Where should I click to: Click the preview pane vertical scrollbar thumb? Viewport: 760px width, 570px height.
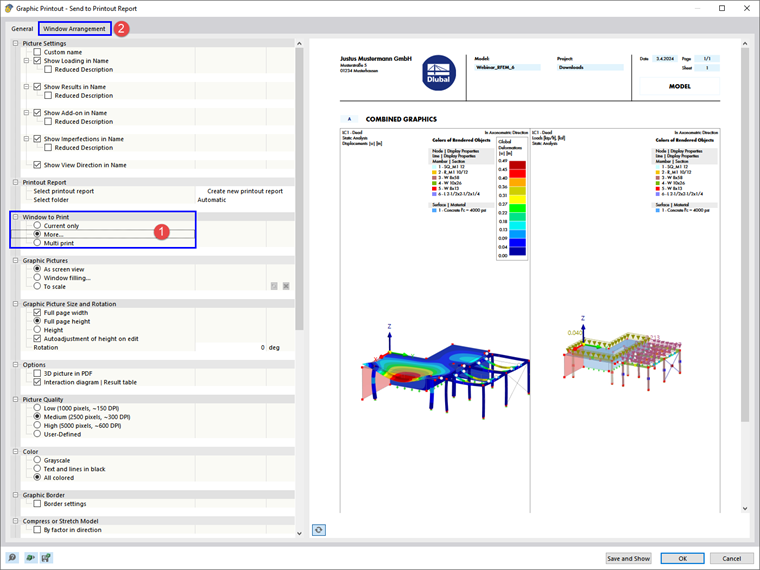pos(745,235)
